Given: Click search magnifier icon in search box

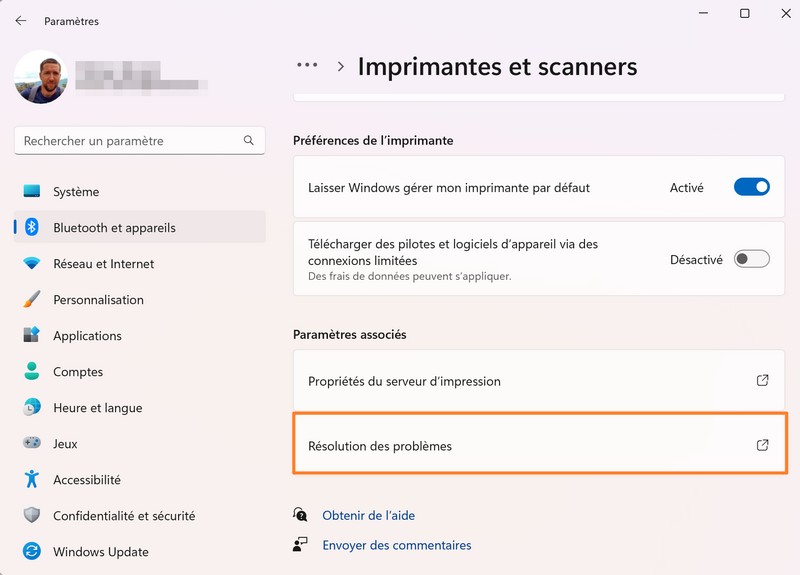Looking at the screenshot, I should [249, 141].
